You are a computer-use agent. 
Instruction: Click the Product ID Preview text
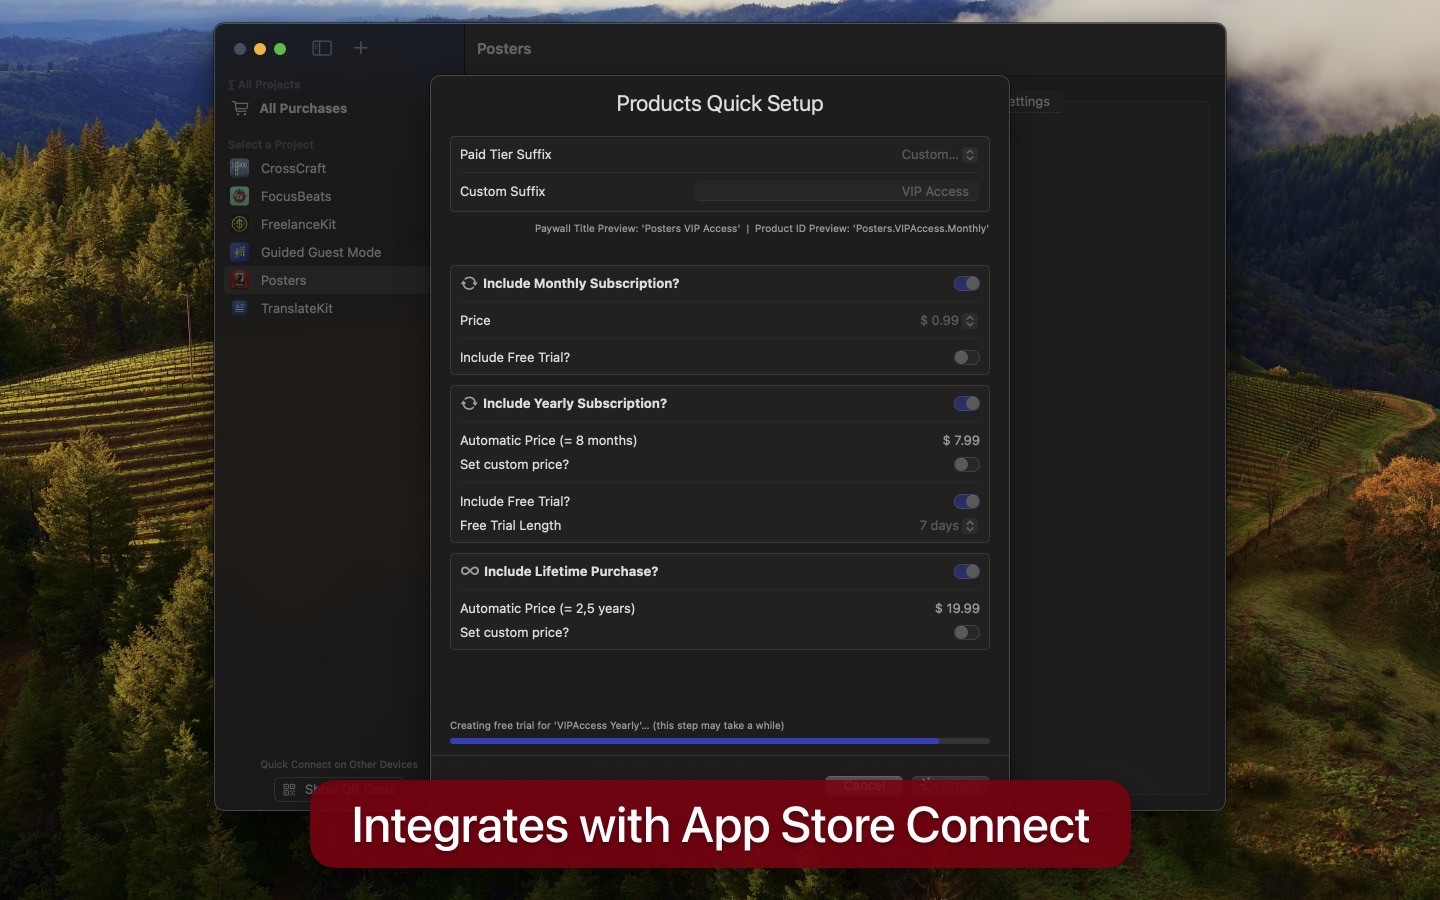coord(872,228)
